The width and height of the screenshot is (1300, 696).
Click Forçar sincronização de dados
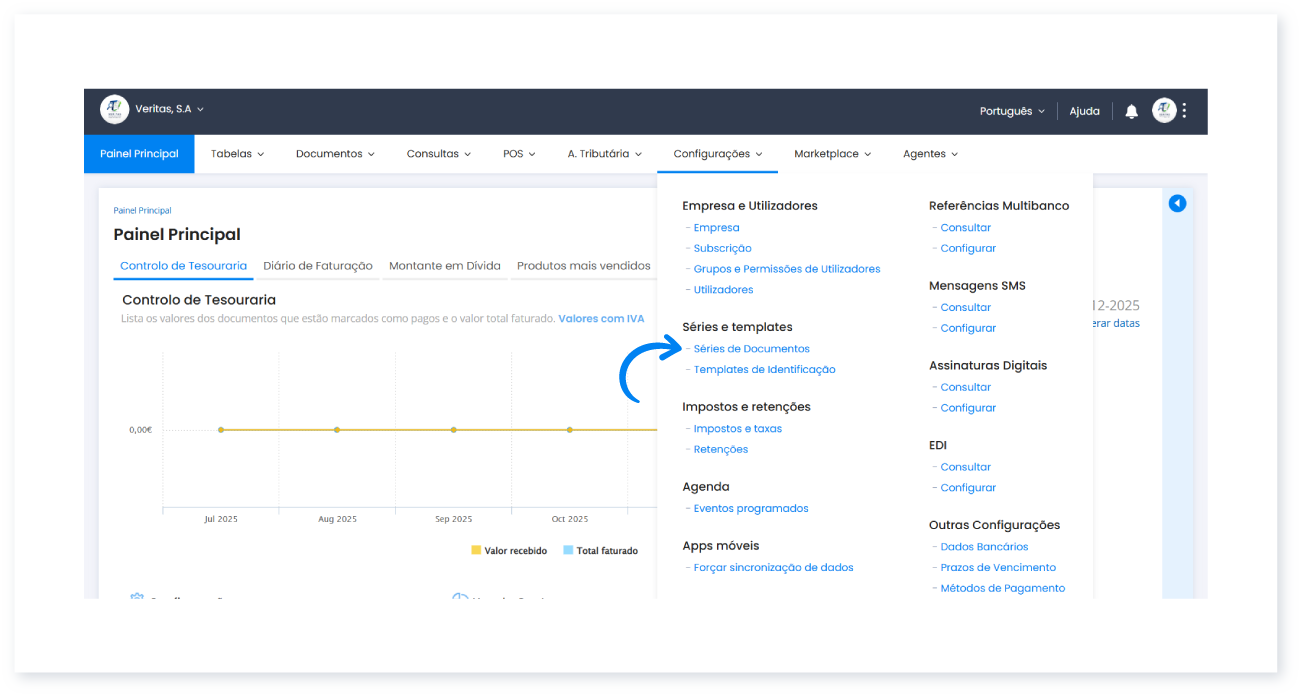coord(774,568)
